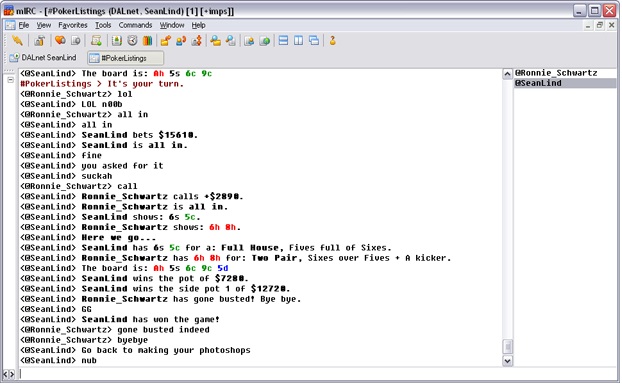Screen dimensions: 622x385
Task: Open the Options toolbar icon
Action: coord(39,40)
